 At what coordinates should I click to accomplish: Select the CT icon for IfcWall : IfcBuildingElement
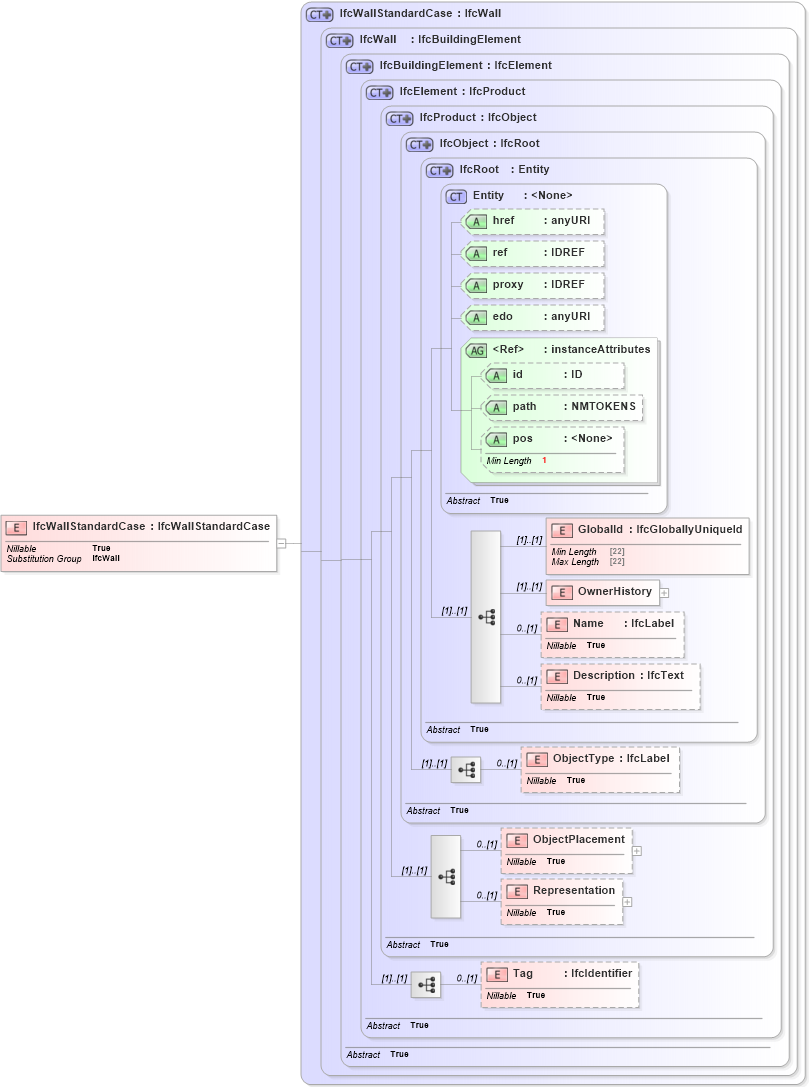337,39
